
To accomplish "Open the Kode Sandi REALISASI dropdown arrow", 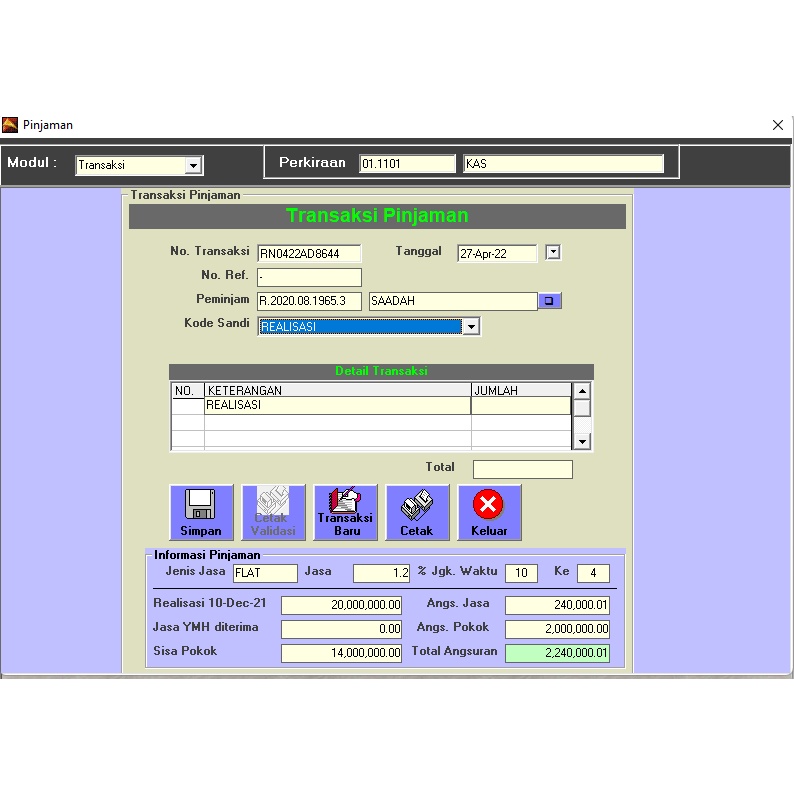I will (x=471, y=327).
